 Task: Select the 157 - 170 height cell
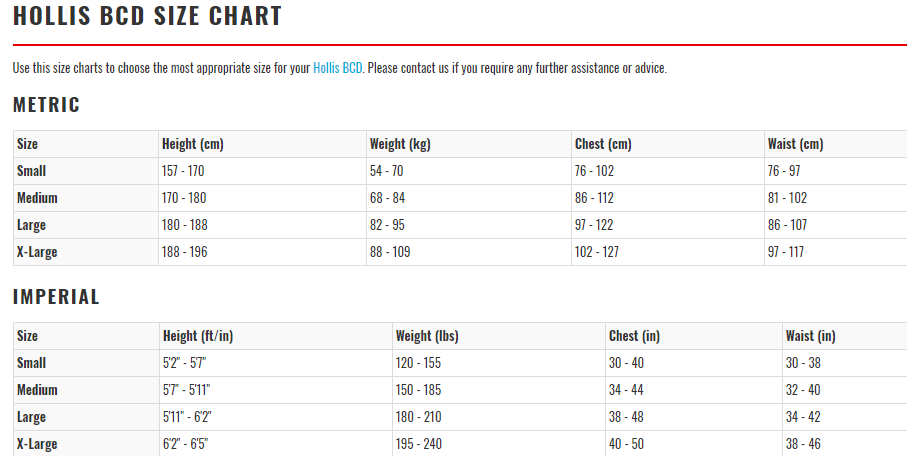pyautogui.click(x=183, y=171)
